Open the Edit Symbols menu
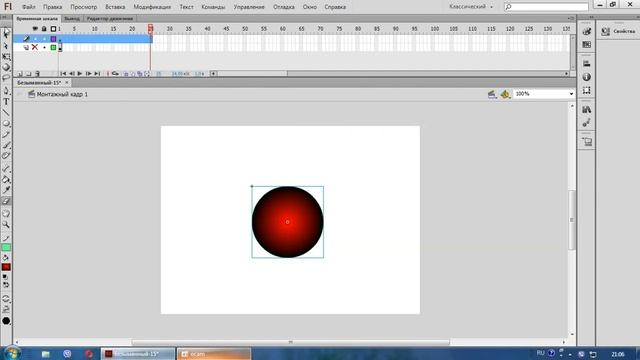Image resolution: width=640 pixels, height=360 pixels. pos(505,94)
